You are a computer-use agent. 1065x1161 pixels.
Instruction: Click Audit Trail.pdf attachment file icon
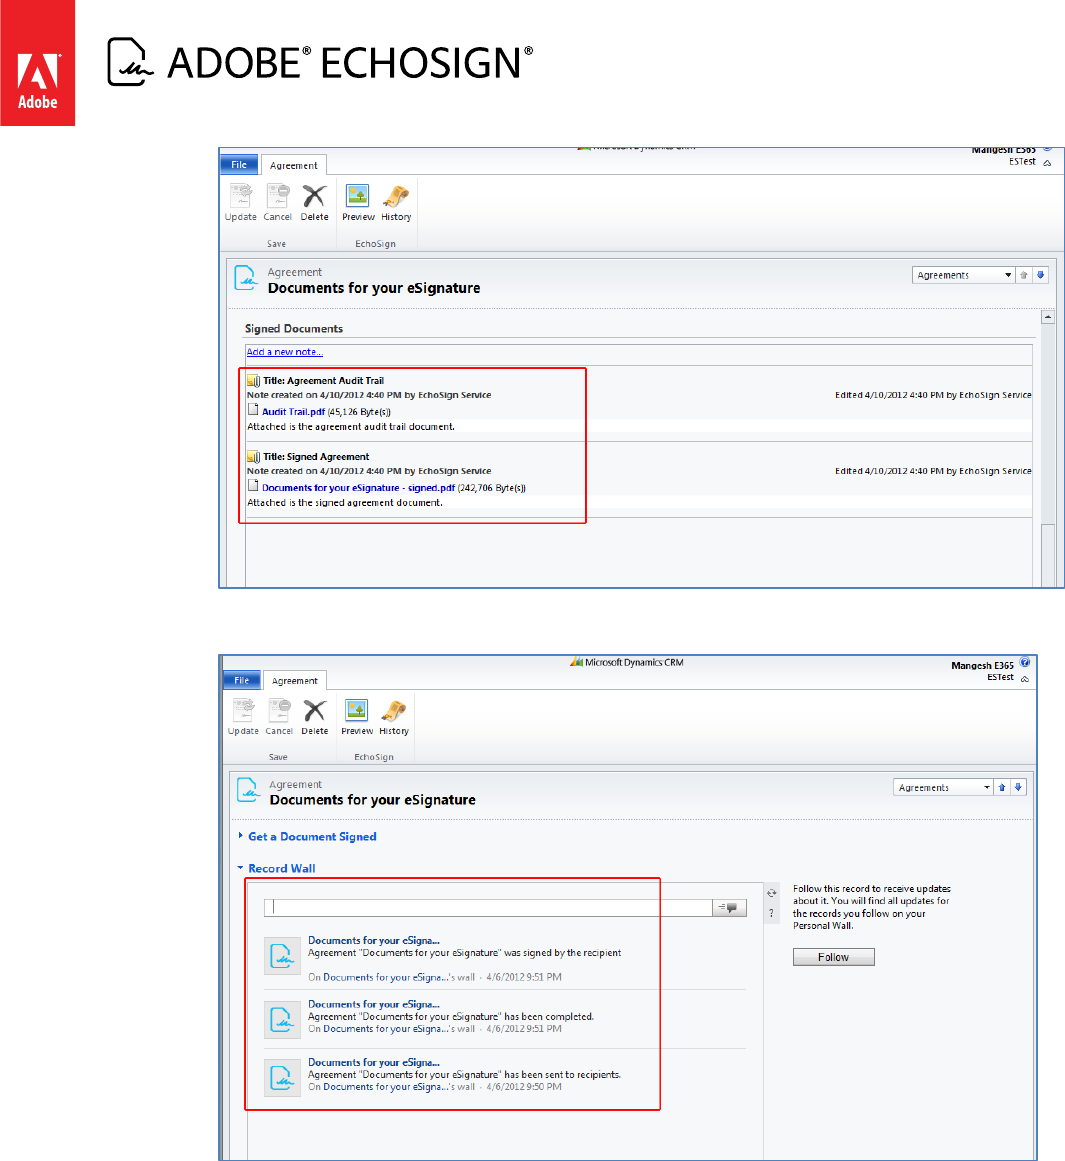(253, 409)
